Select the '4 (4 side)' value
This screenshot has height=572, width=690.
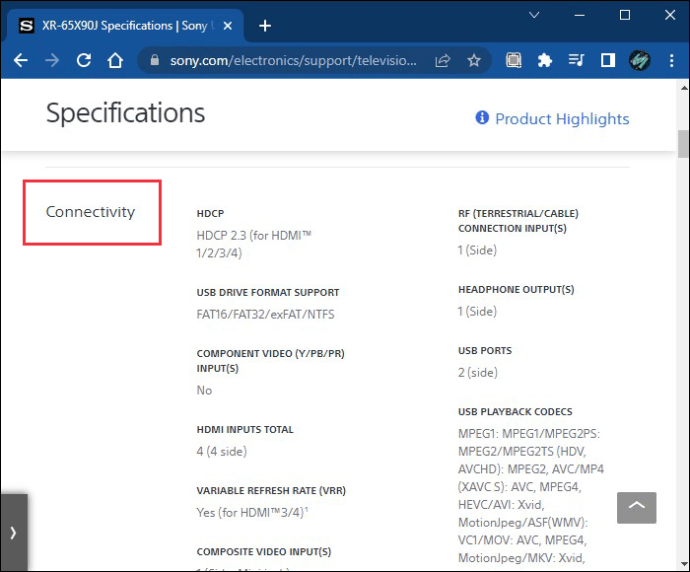[221, 451]
